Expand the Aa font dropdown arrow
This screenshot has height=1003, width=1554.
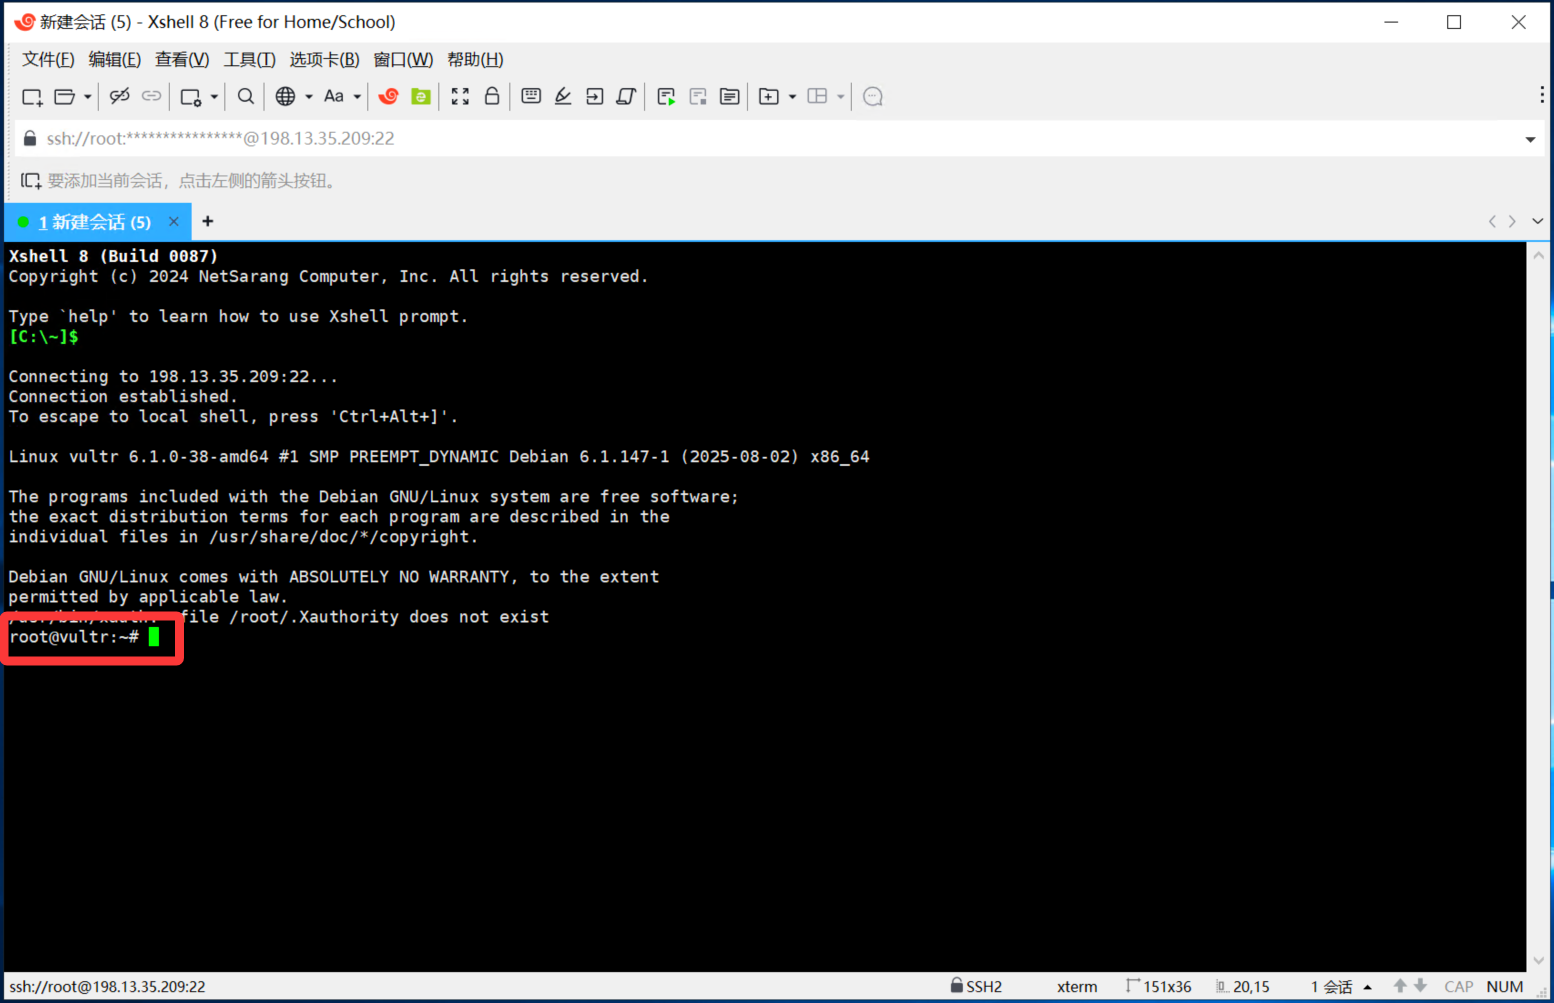click(357, 97)
